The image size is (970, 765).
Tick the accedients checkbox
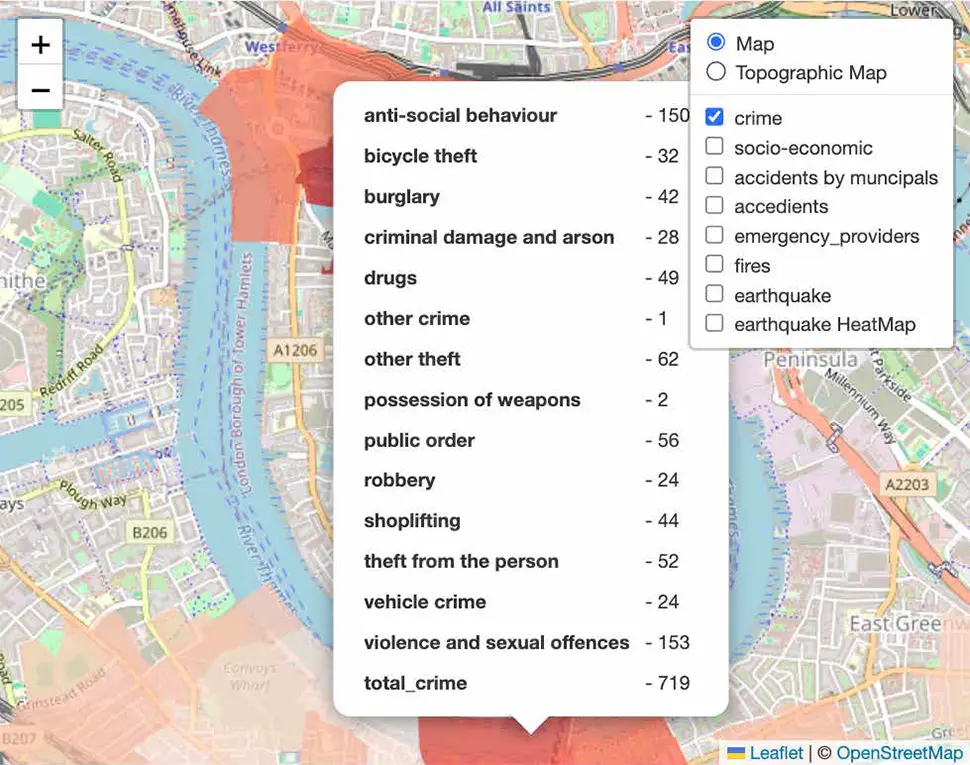714,205
